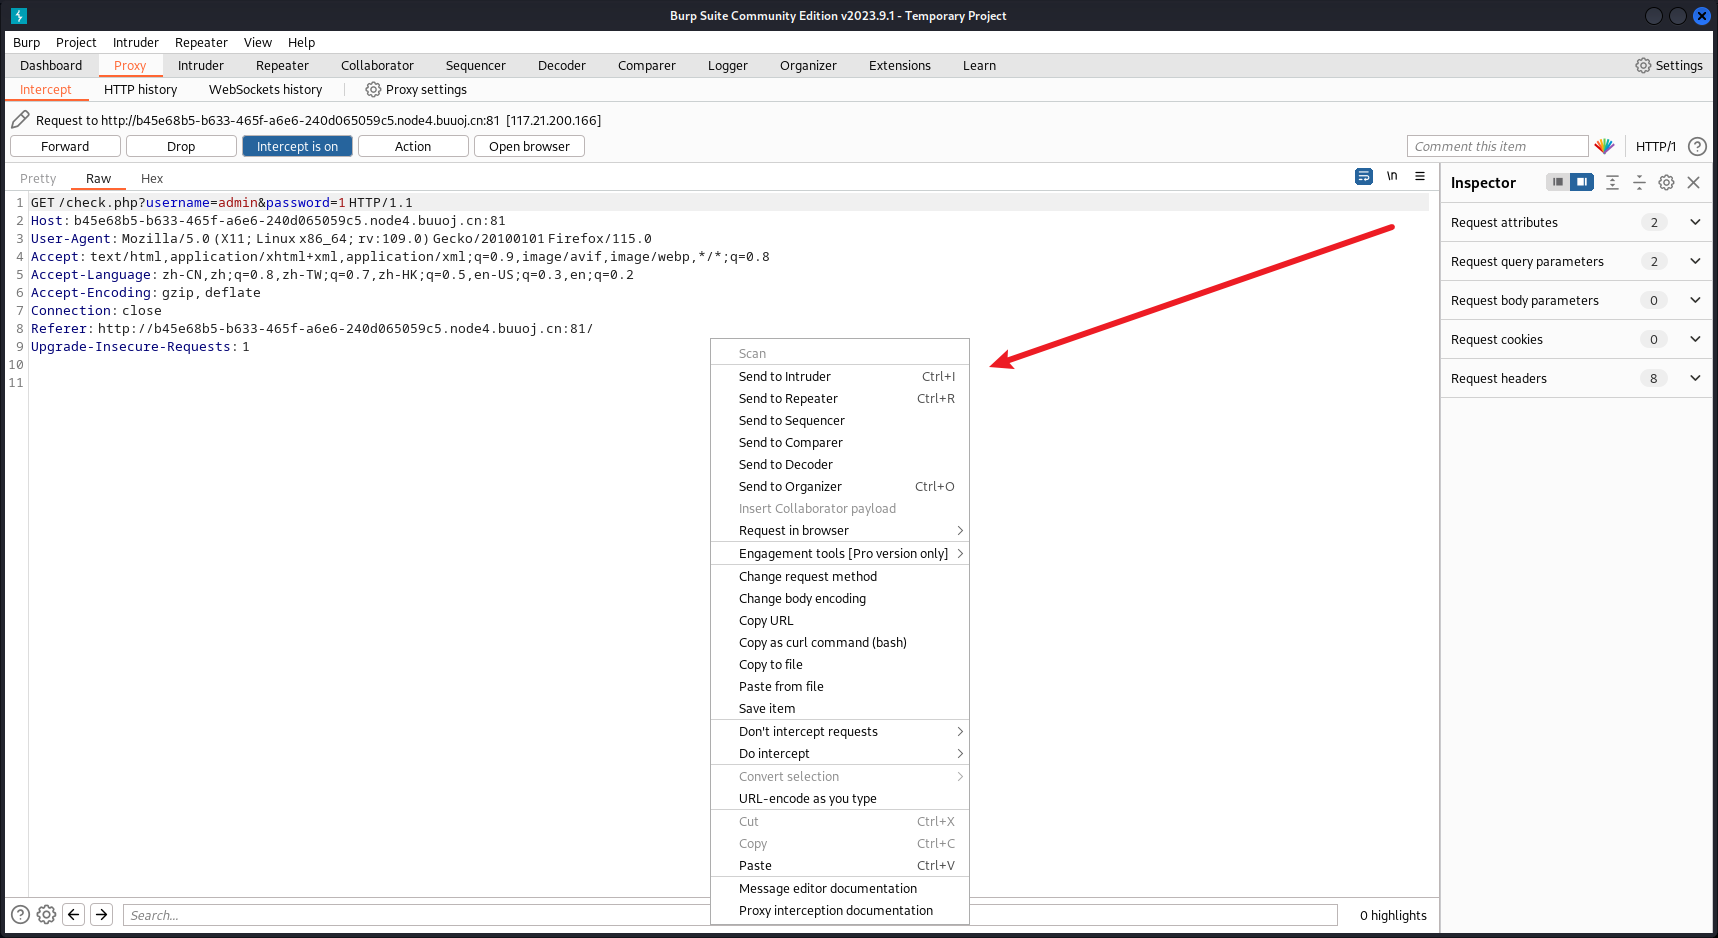Go to previous search match arrow
The height and width of the screenshot is (938, 1718).
(x=74, y=914)
